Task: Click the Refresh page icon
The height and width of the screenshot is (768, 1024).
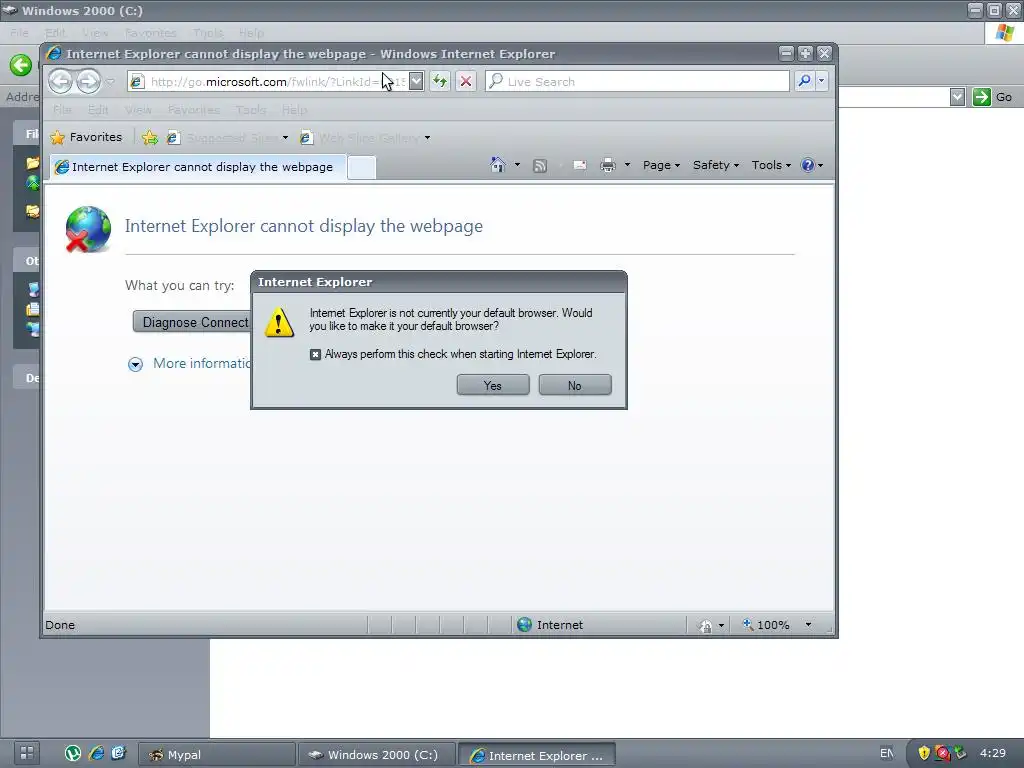Action: [440, 82]
